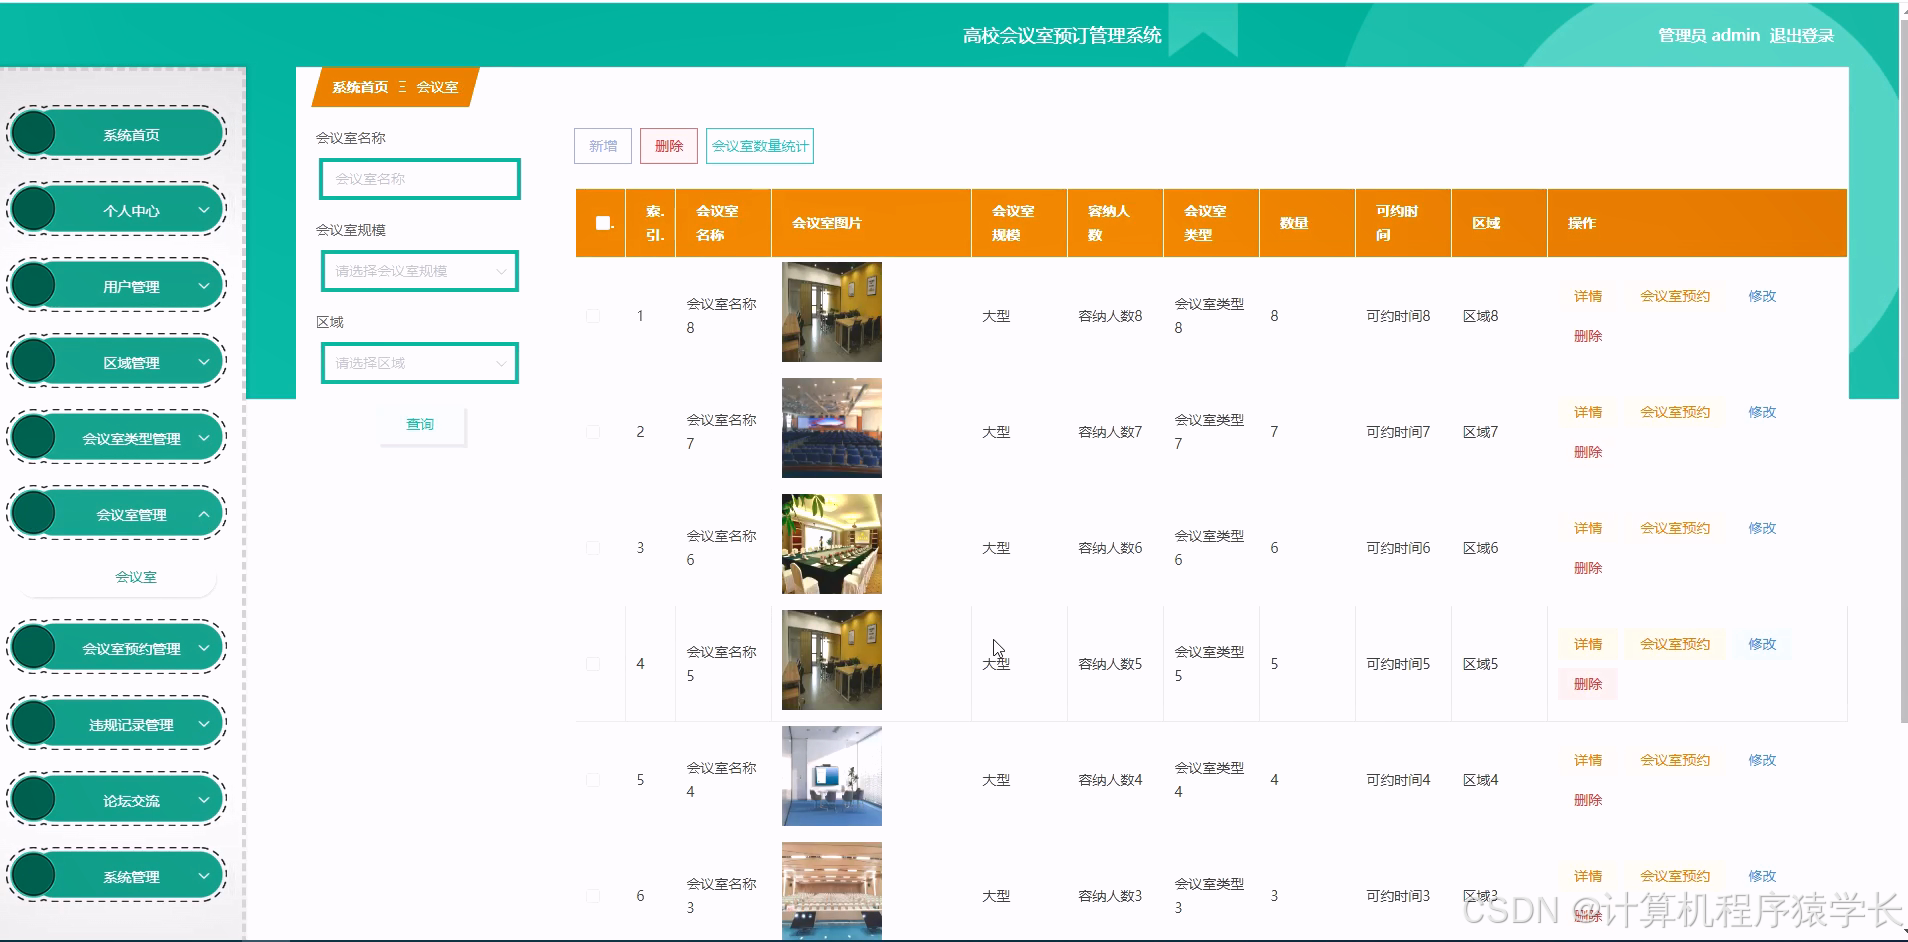
Task: Click 详情 for 会议室名称7 row
Action: point(1588,412)
